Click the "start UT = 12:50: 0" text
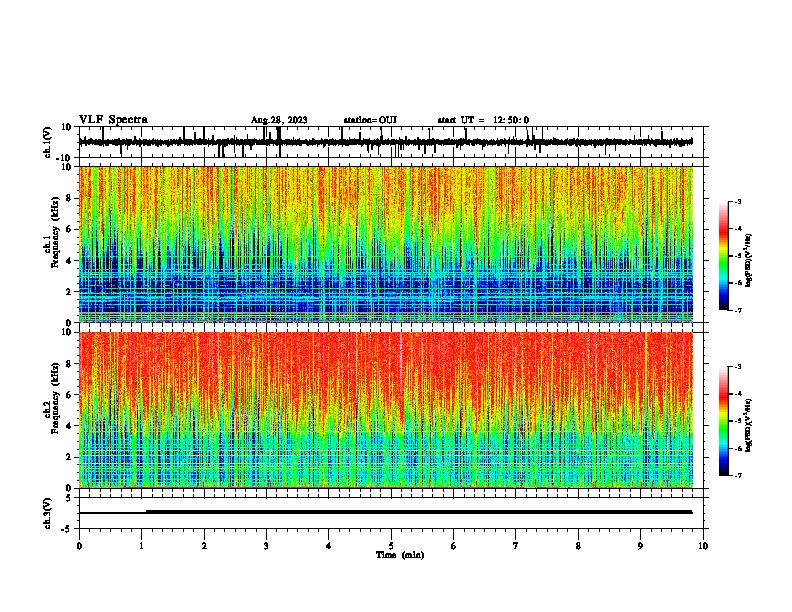The height and width of the screenshot is (612, 792). pyautogui.click(x=483, y=120)
